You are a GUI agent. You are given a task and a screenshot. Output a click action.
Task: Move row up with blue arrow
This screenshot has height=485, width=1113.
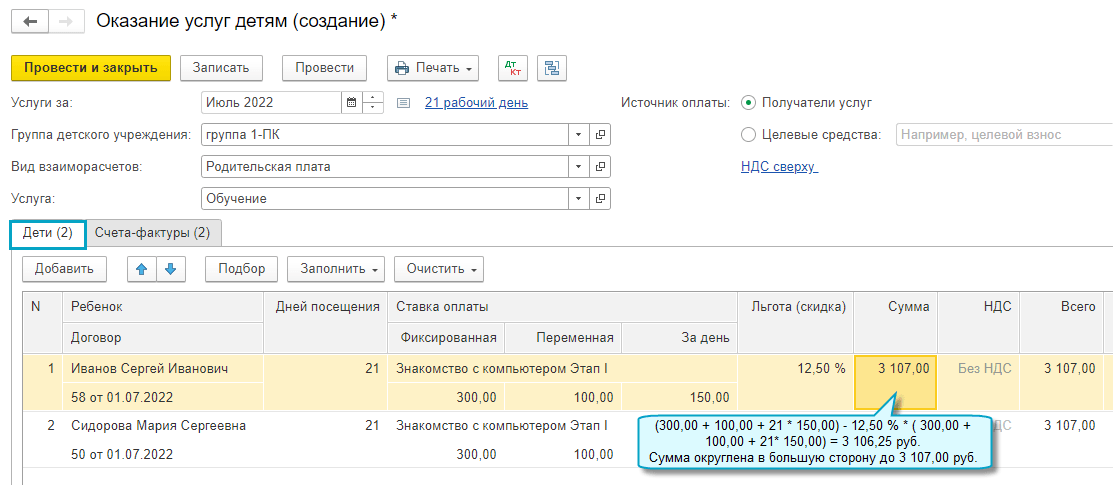[x=141, y=268]
